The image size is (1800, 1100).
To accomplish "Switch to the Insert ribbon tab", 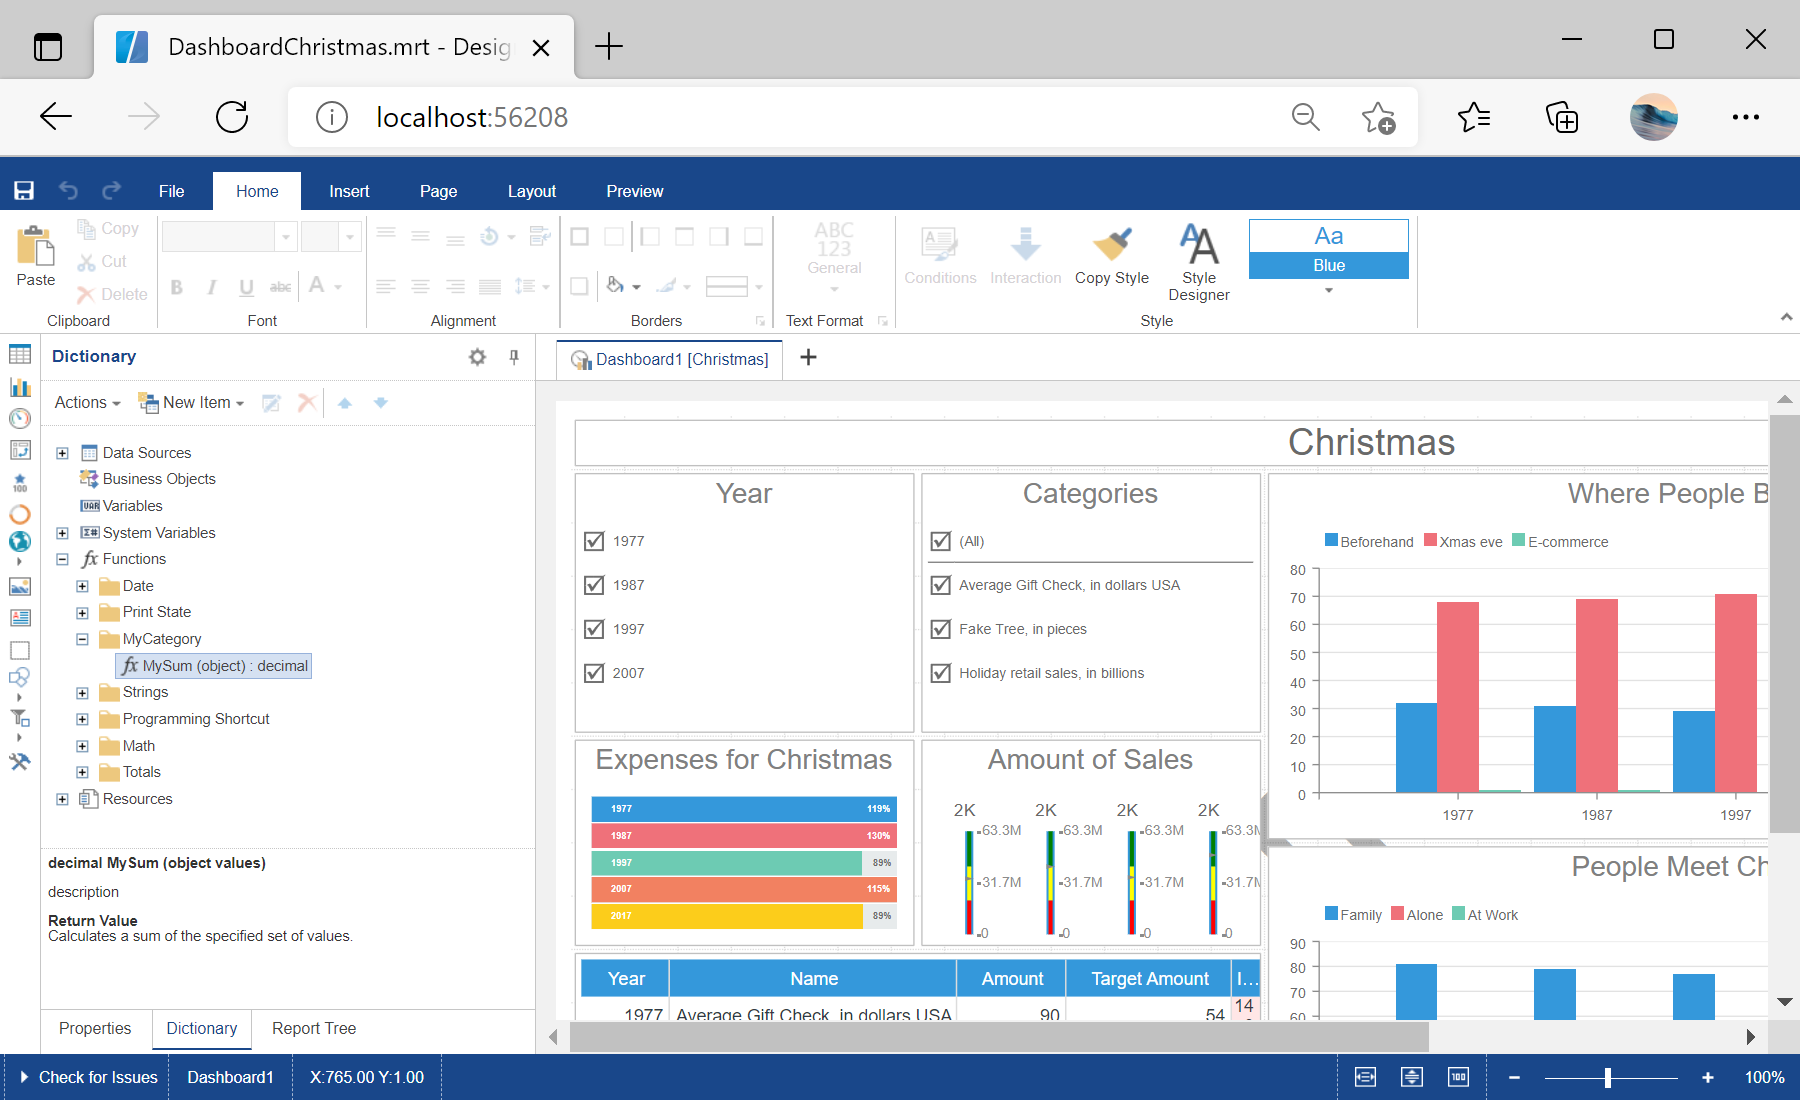I will coord(349,191).
